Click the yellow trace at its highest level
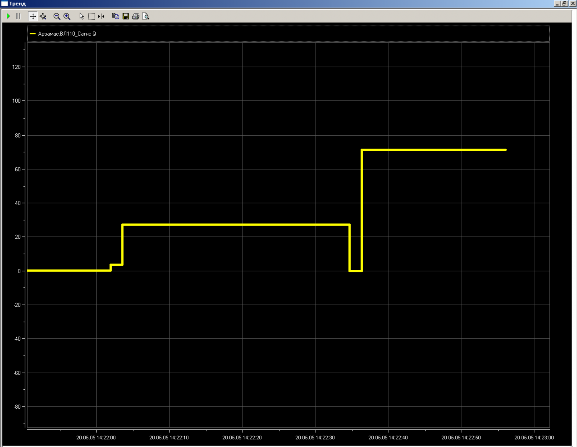The height and width of the screenshot is (447, 577). [x=434, y=150]
